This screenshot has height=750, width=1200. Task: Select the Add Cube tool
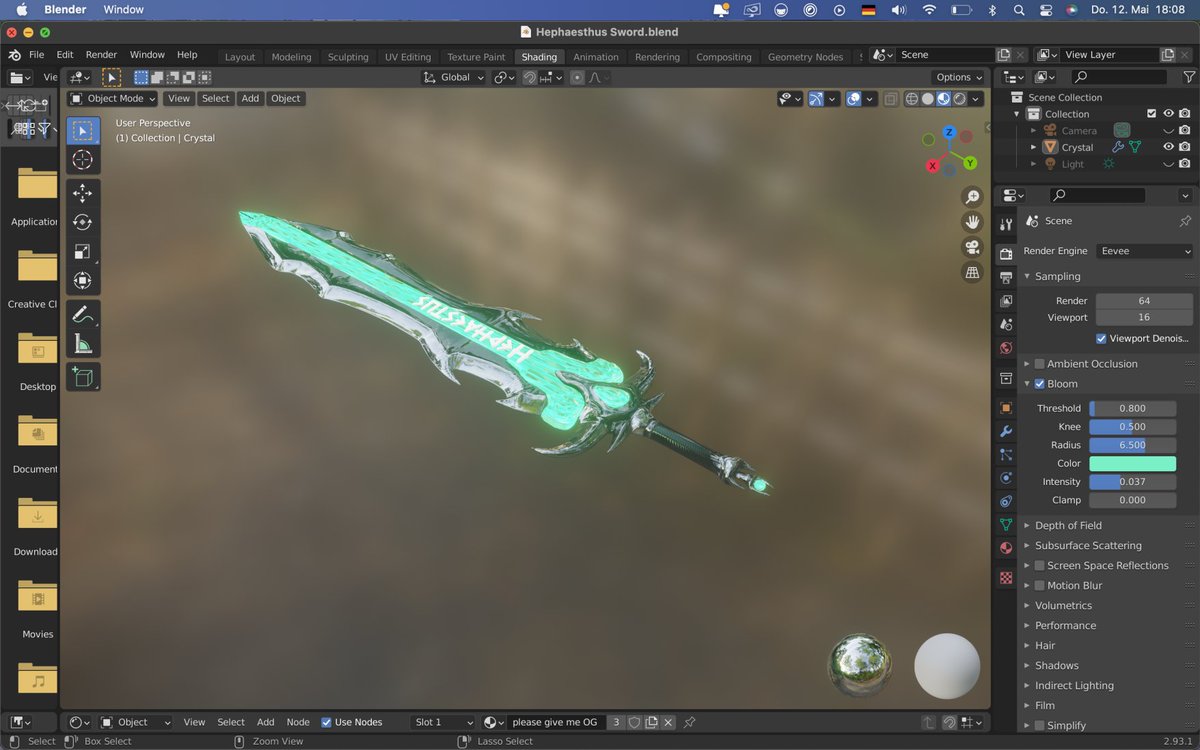tap(83, 377)
